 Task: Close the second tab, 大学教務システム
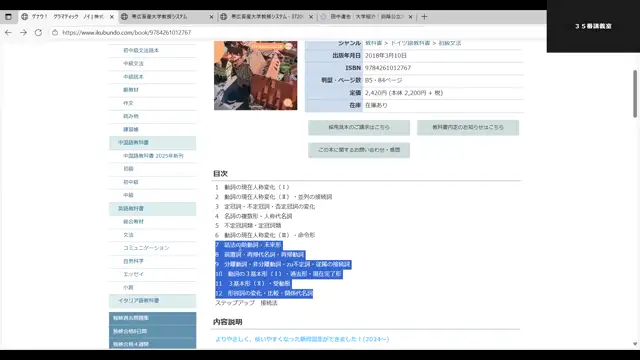211,17
